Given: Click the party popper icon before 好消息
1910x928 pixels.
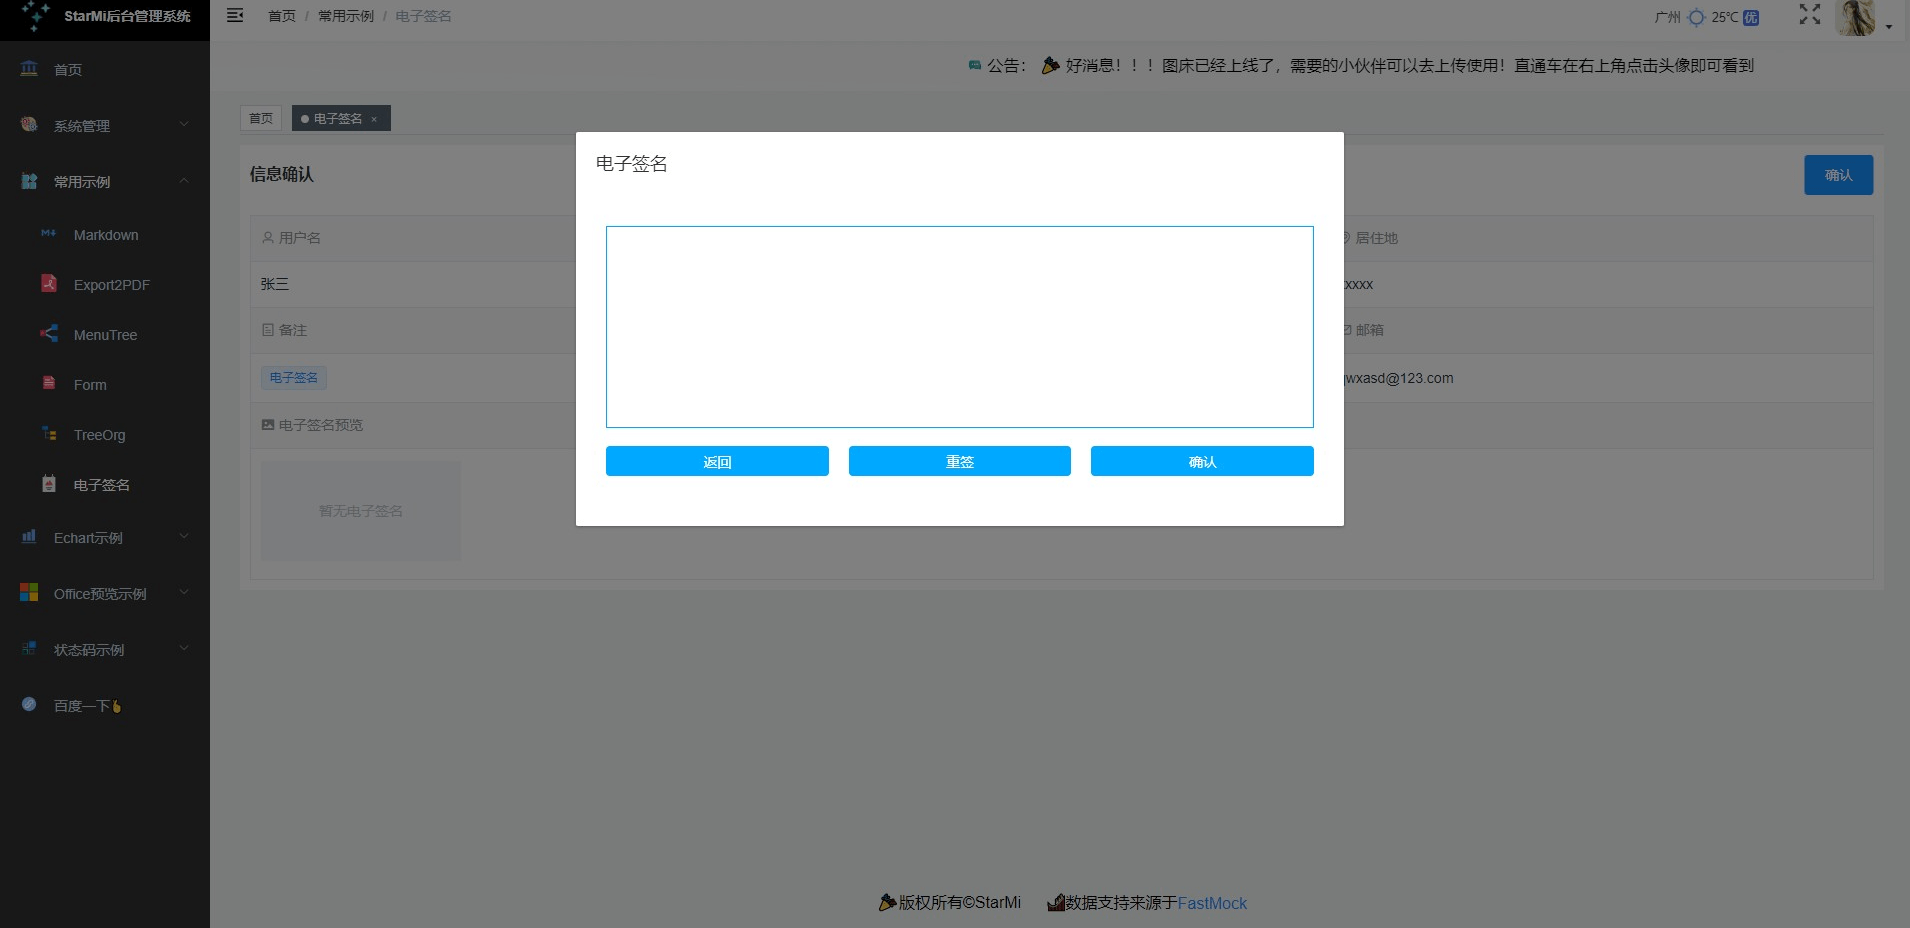Looking at the screenshot, I should [1050, 65].
